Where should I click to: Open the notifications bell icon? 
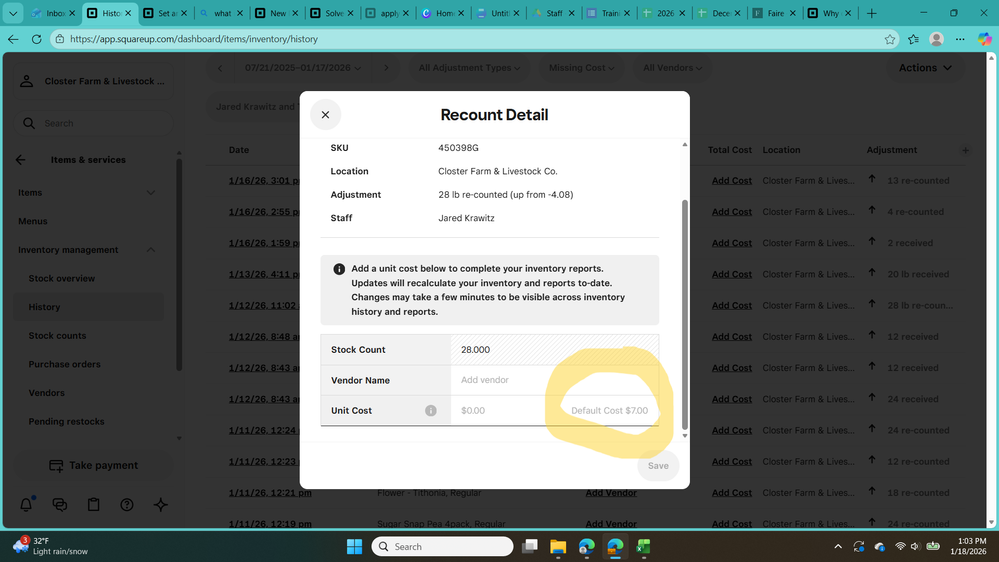click(26, 505)
